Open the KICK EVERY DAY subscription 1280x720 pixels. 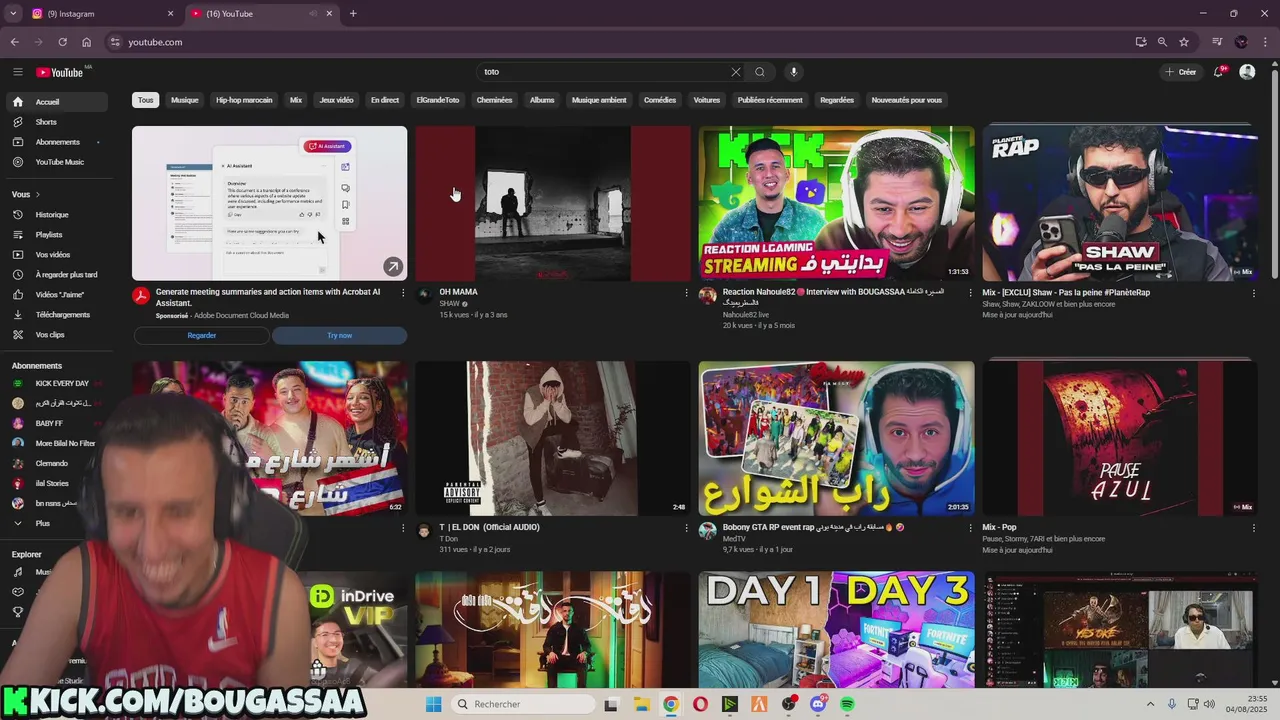click(56, 383)
